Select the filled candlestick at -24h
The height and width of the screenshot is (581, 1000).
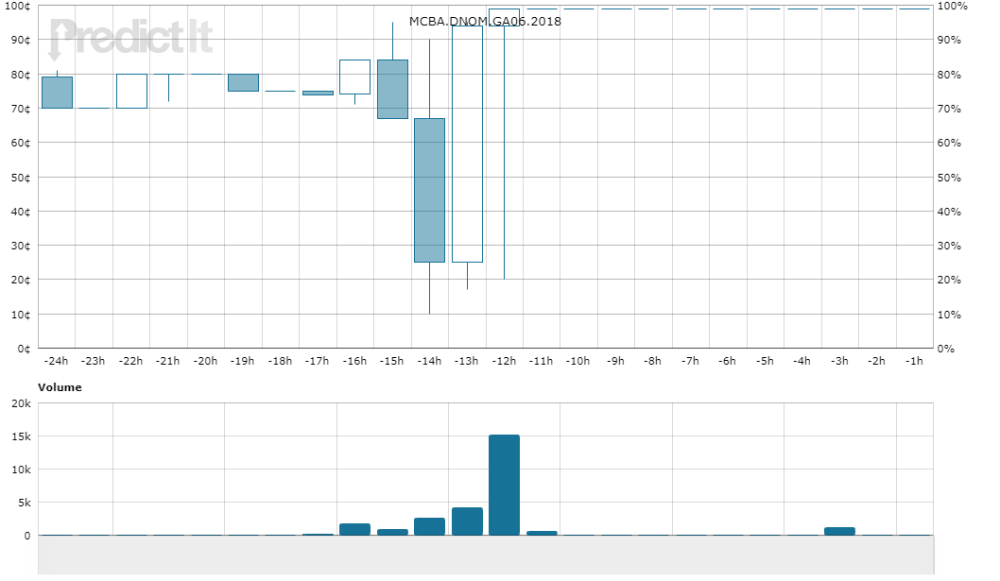57,92
